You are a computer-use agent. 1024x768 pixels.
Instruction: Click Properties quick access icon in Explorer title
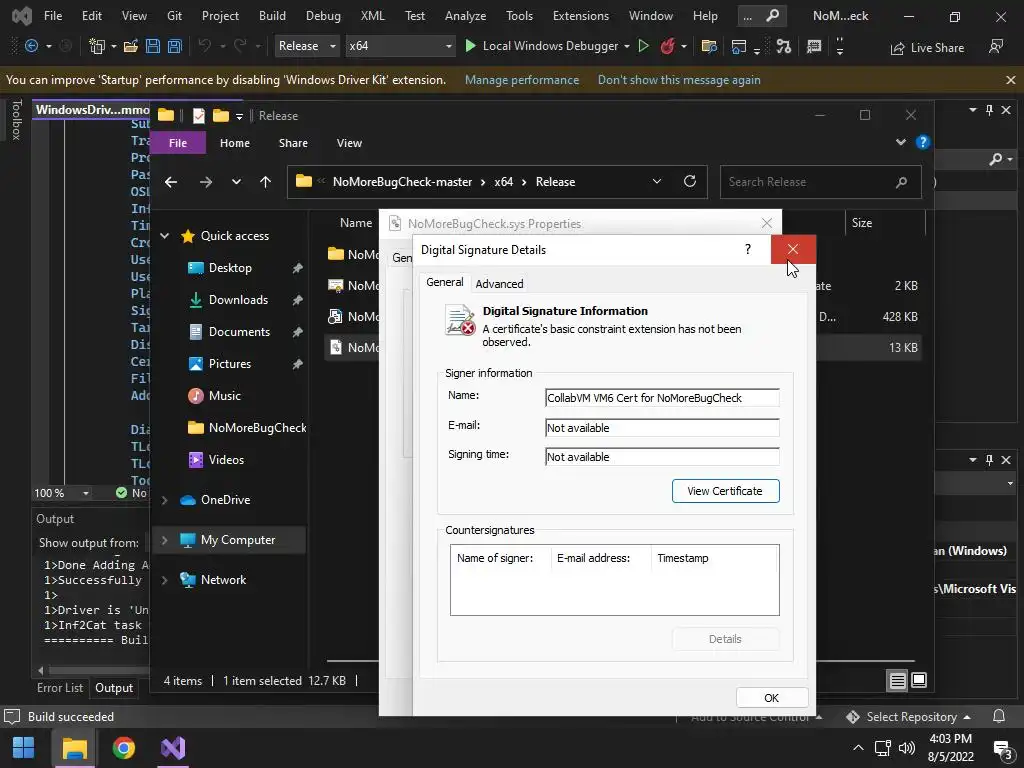(199, 116)
